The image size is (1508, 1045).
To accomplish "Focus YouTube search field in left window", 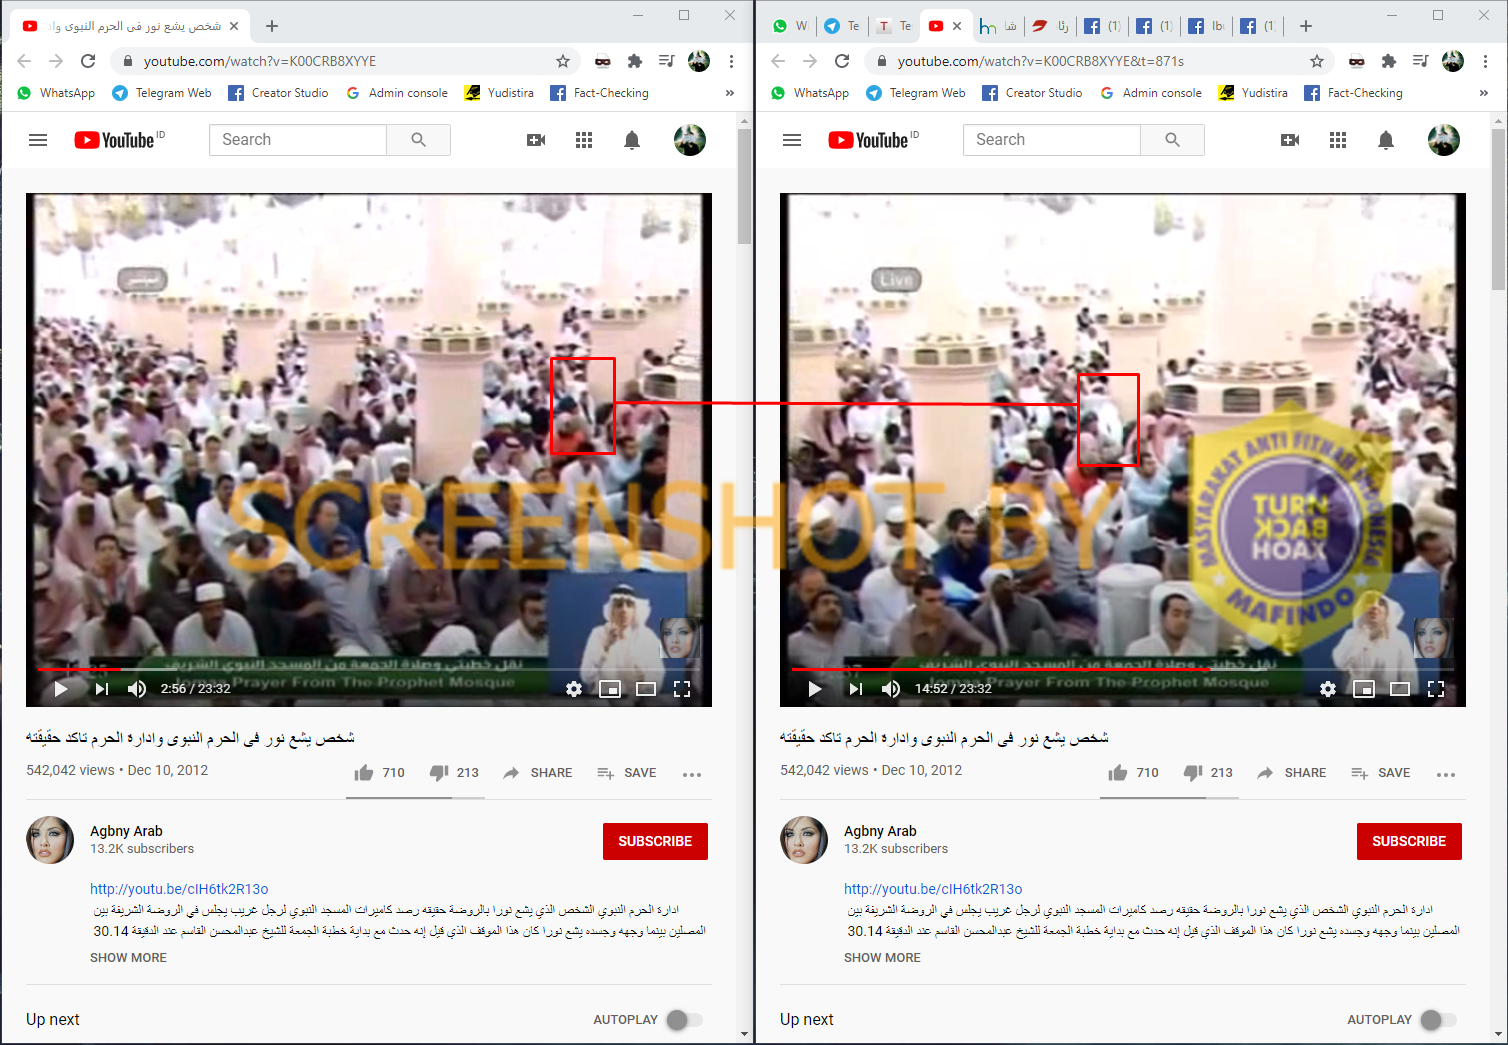I will click(x=298, y=140).
